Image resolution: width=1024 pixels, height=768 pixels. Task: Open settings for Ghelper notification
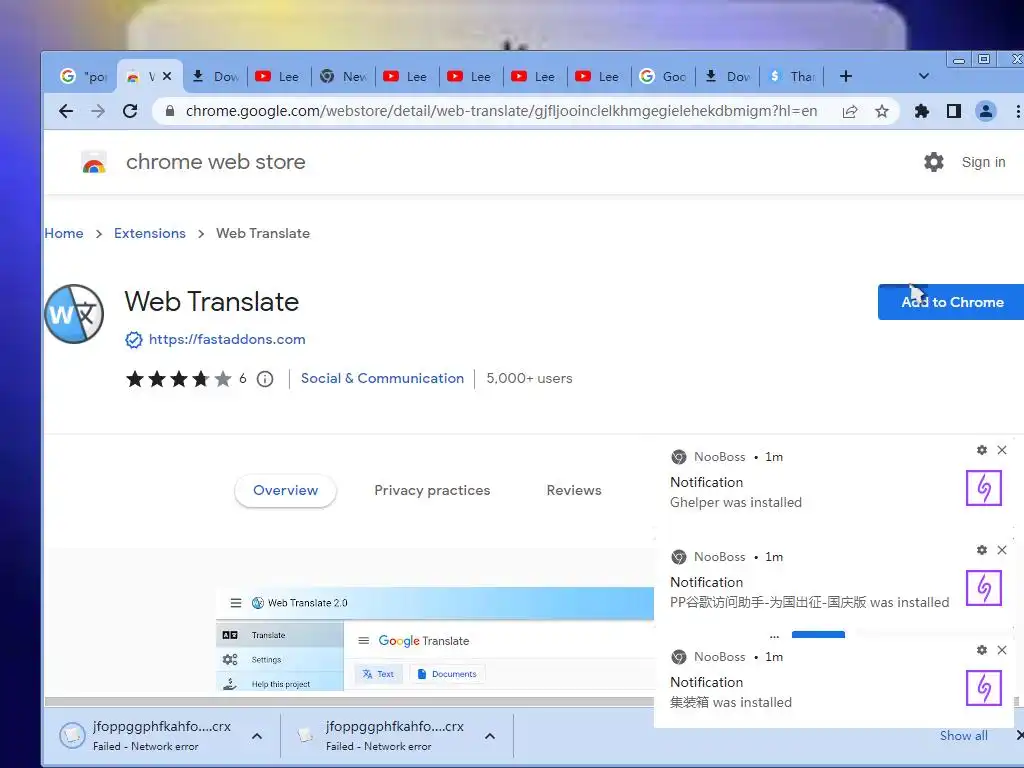[x=982, y=450]
